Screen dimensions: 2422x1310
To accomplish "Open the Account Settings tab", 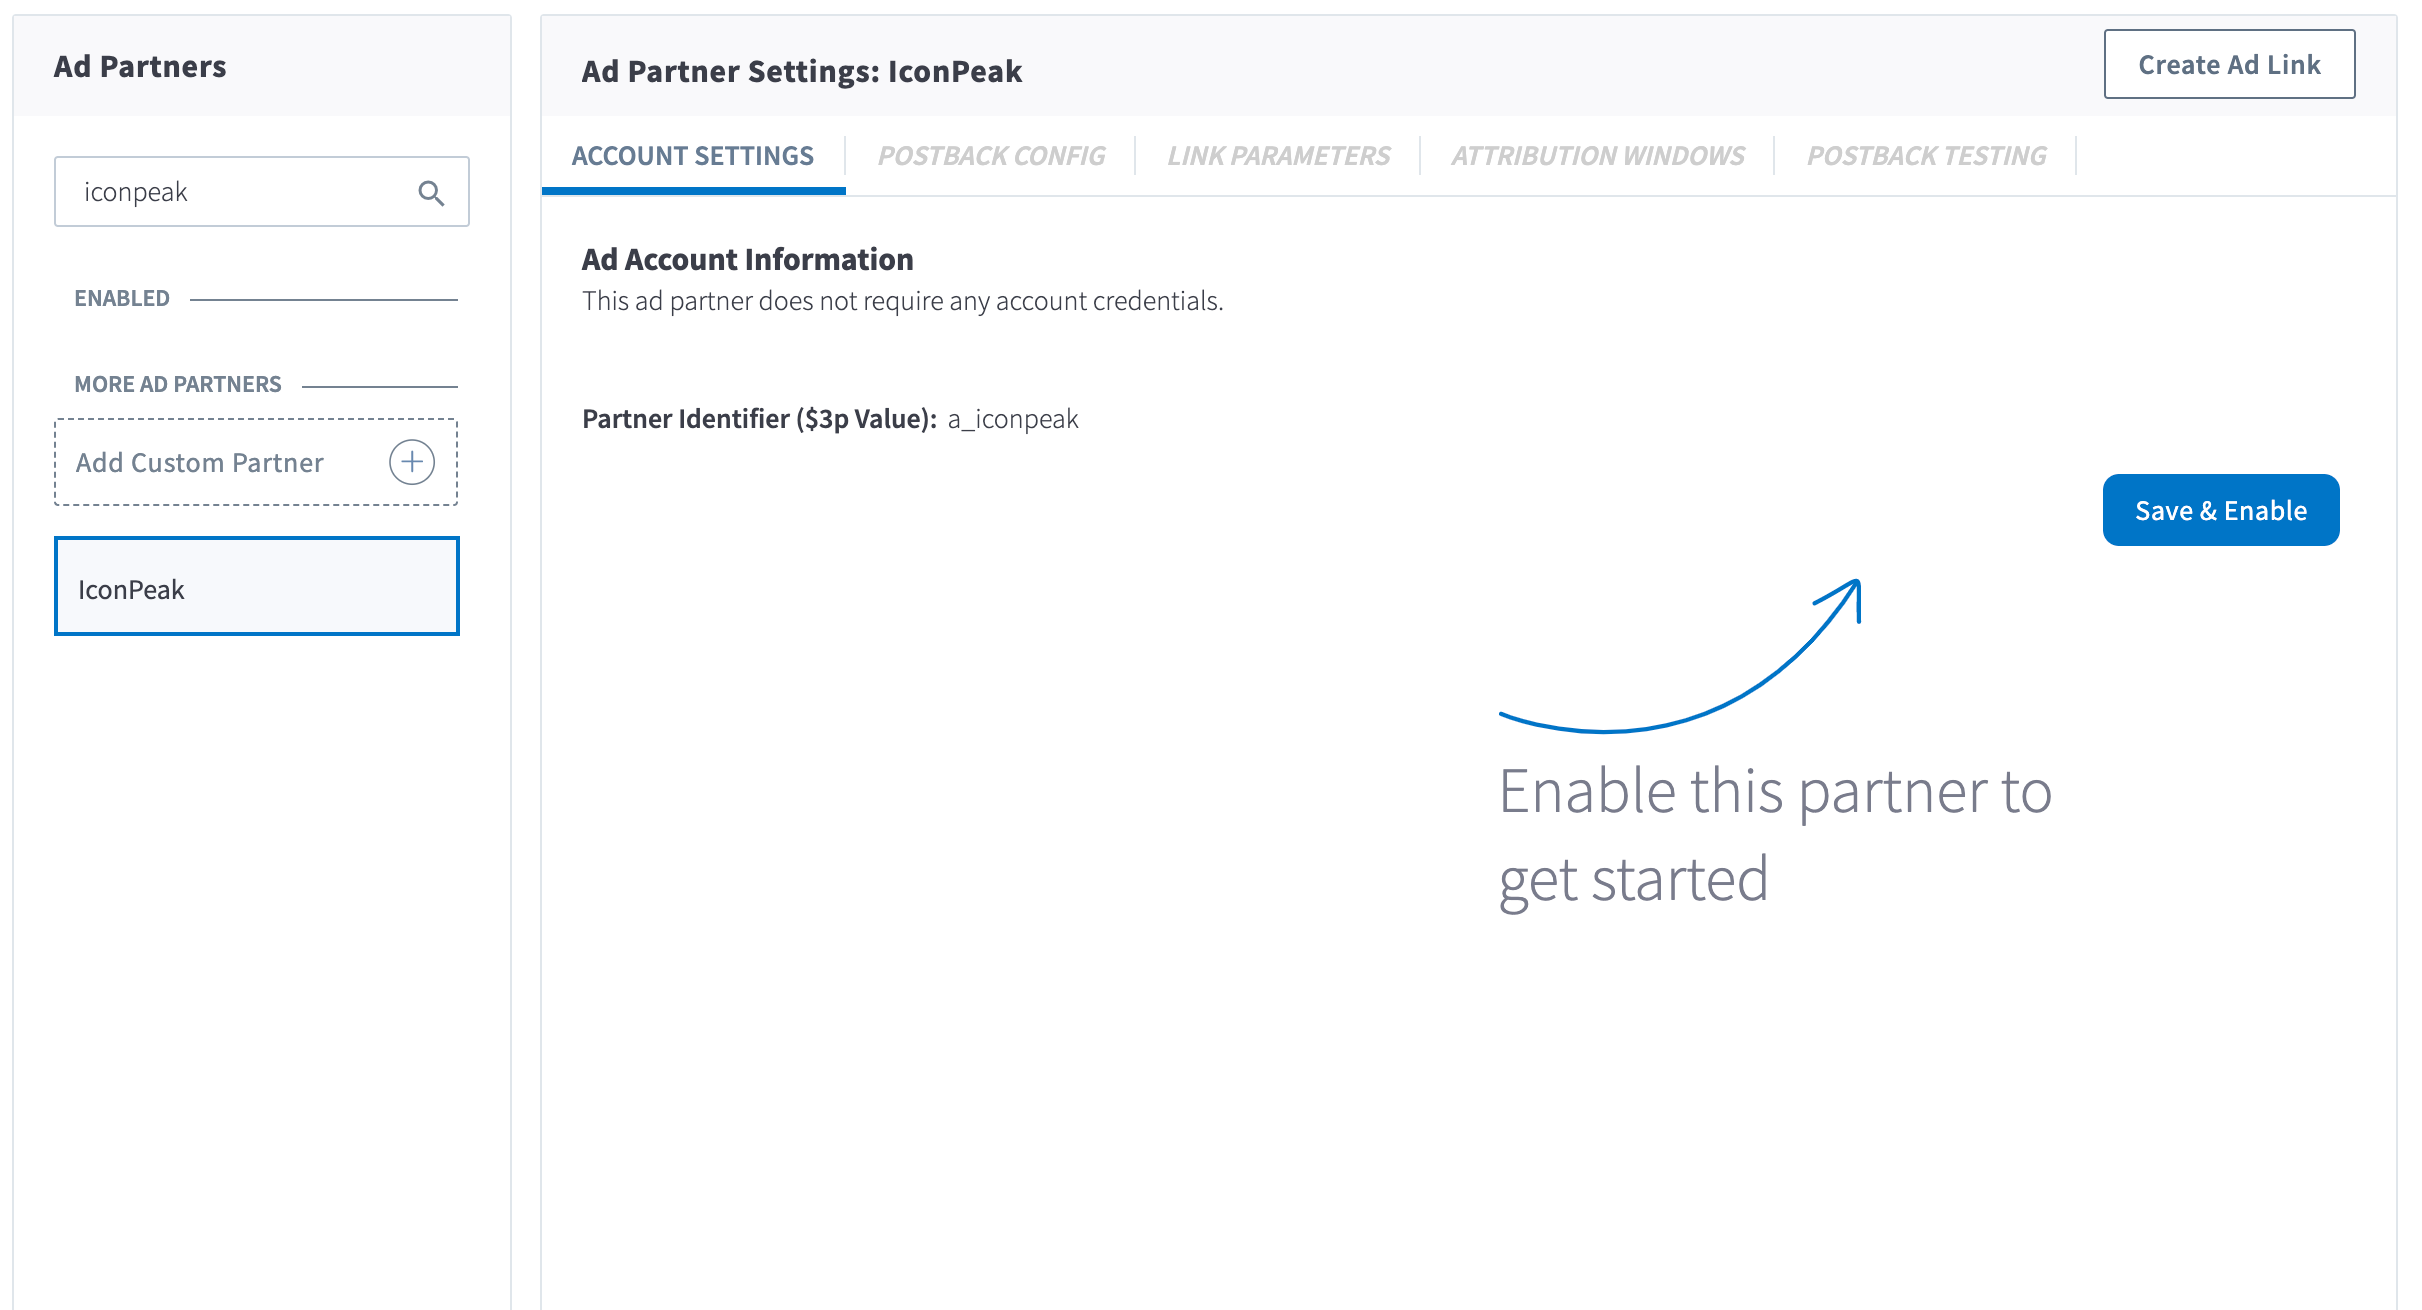I will click(x=692, y=156).
